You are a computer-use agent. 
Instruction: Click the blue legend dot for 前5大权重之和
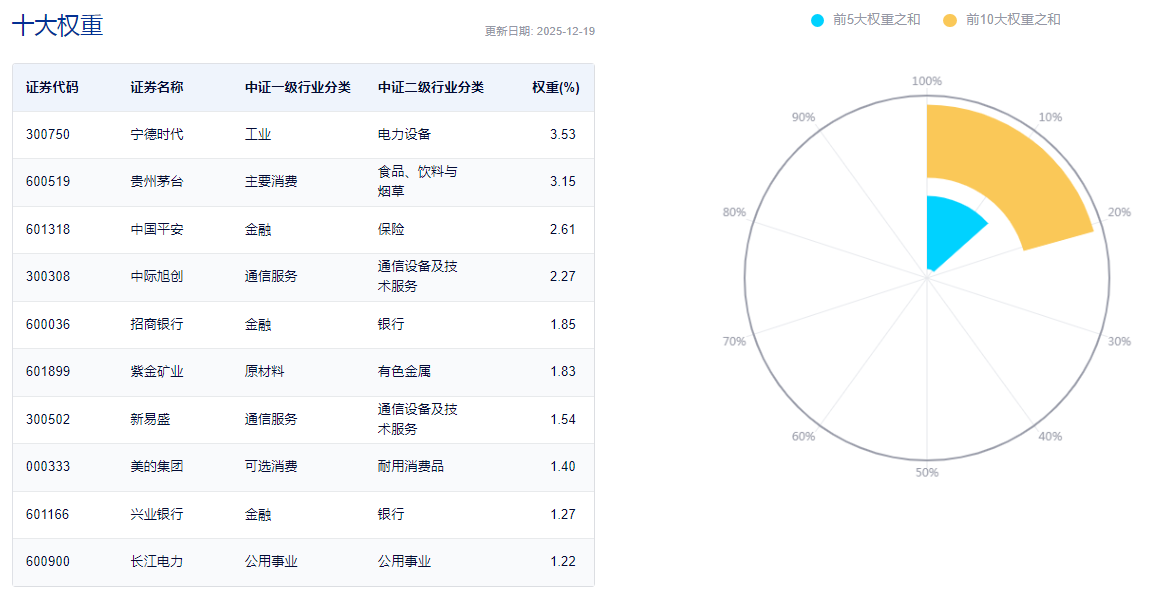pyautogui.click(x=817, y=20)
